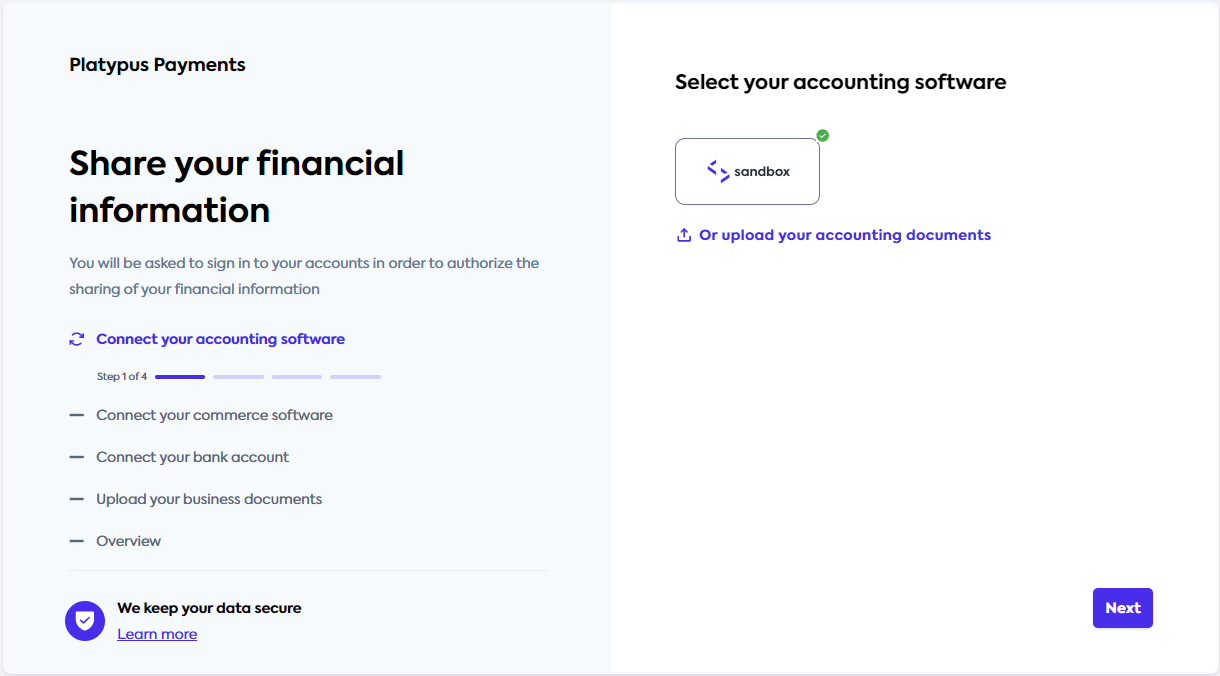1220x676 pixels.
Task: Click the sandbox accounting software logo icon
Action: (716, 171)
